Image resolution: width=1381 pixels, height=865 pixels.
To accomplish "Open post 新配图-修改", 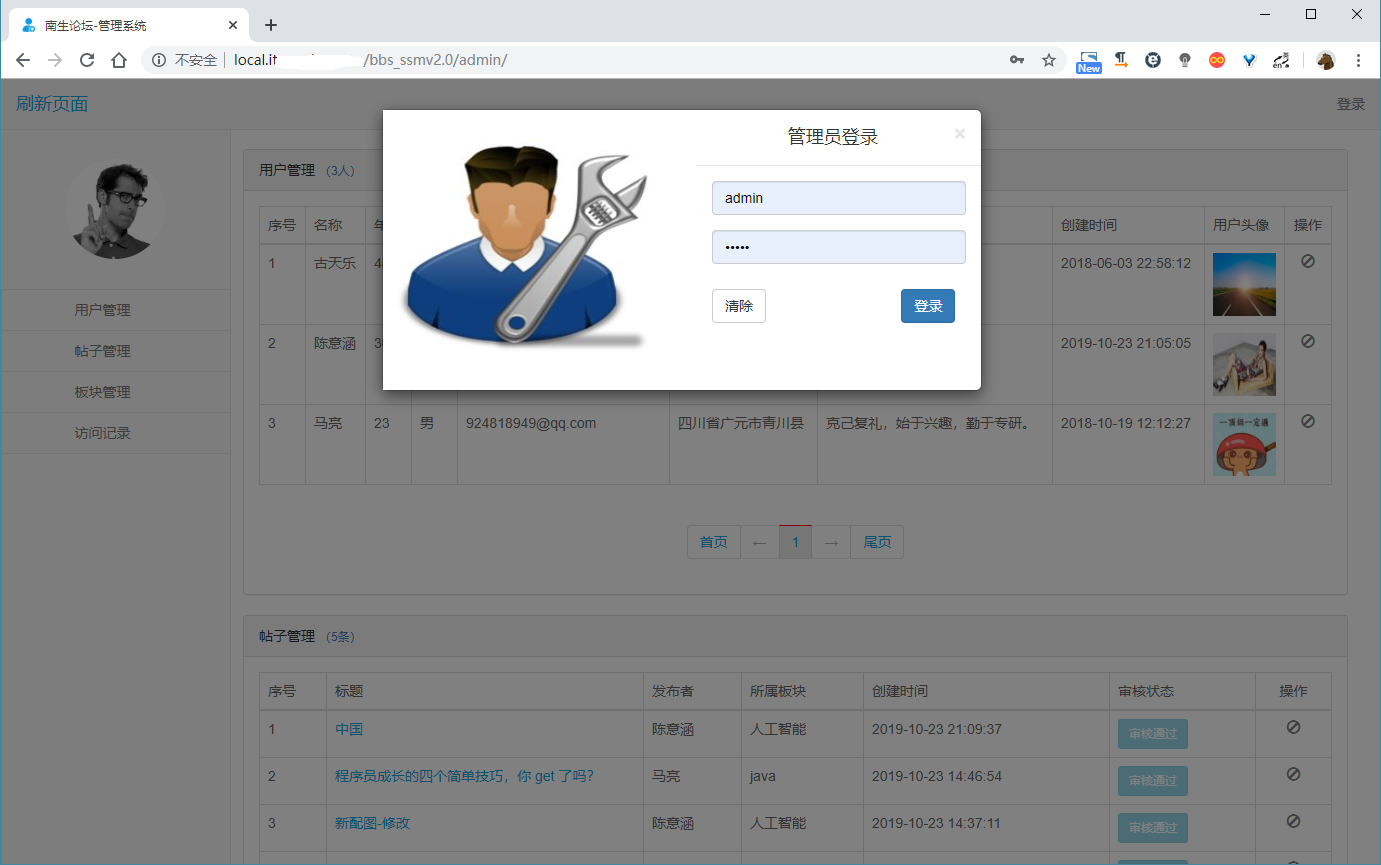I will (x=372, y=823).
